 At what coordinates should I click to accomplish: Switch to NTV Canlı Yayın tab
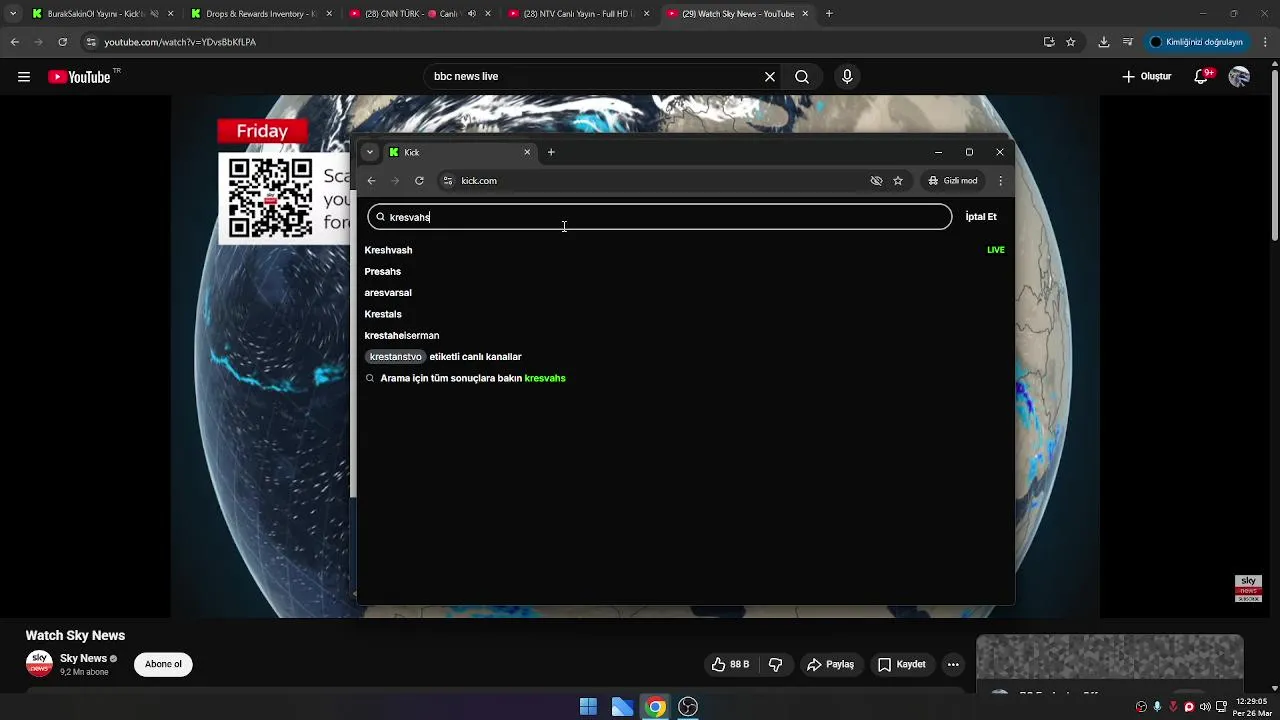(576, 14)
